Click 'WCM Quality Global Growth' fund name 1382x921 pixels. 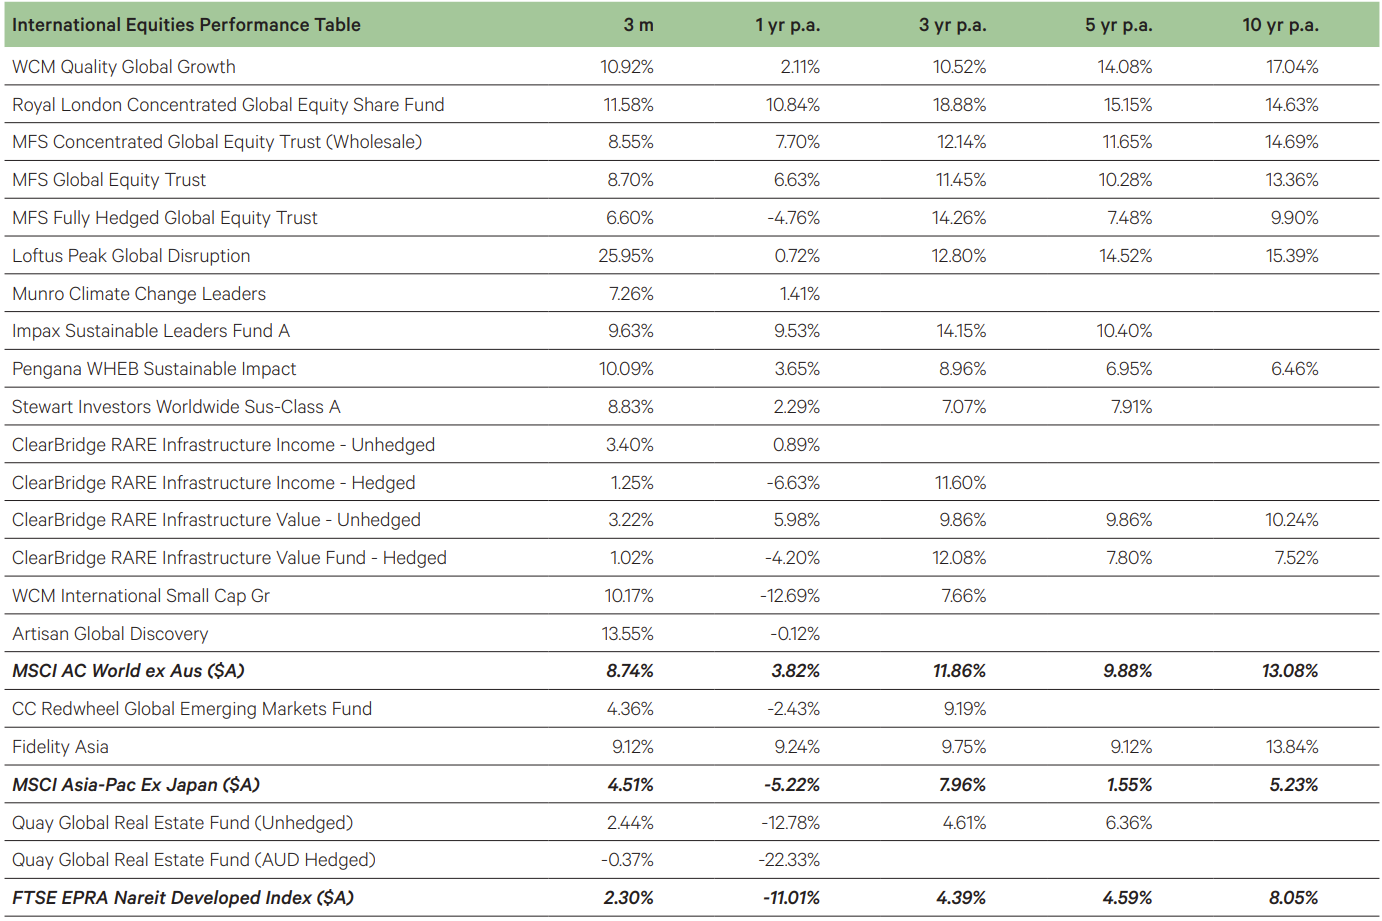(x=124, y=67)
